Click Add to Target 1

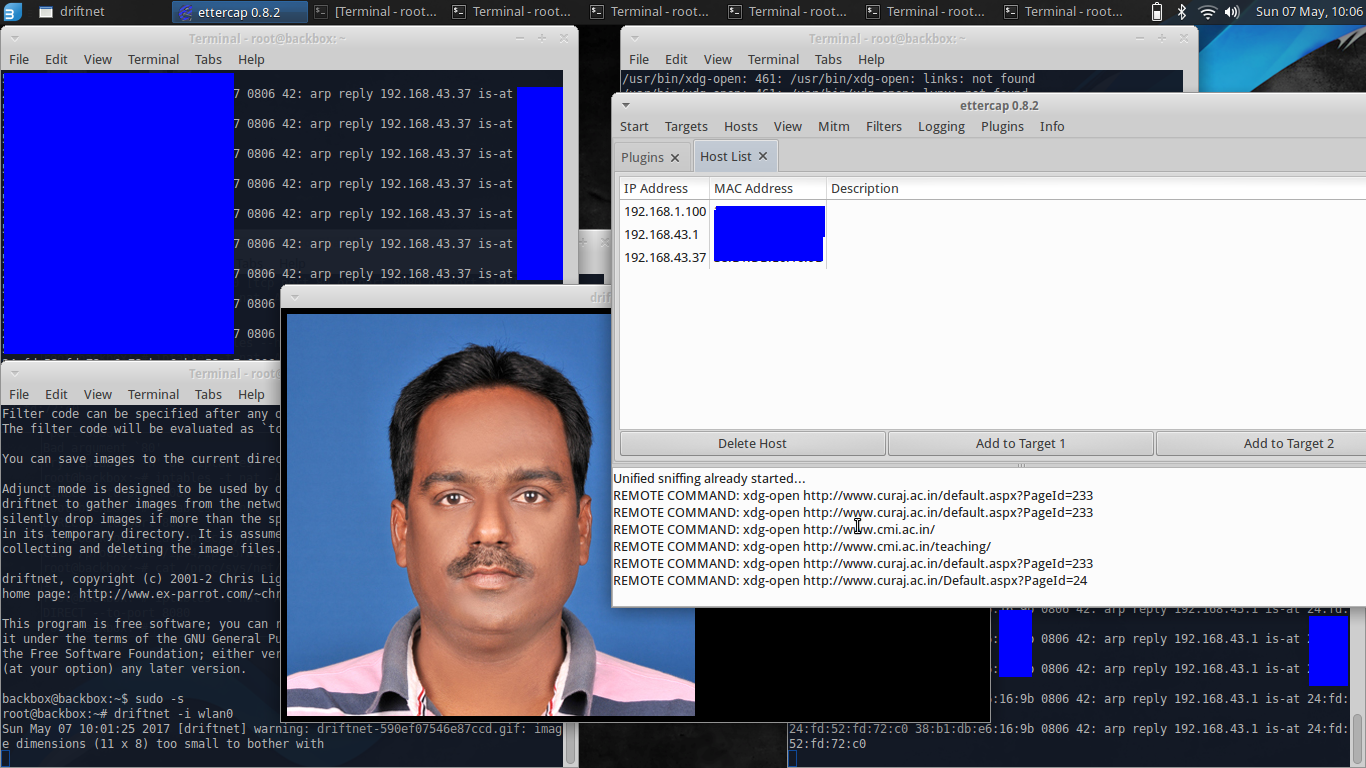pyautogui.click(x=1020, y=443)
